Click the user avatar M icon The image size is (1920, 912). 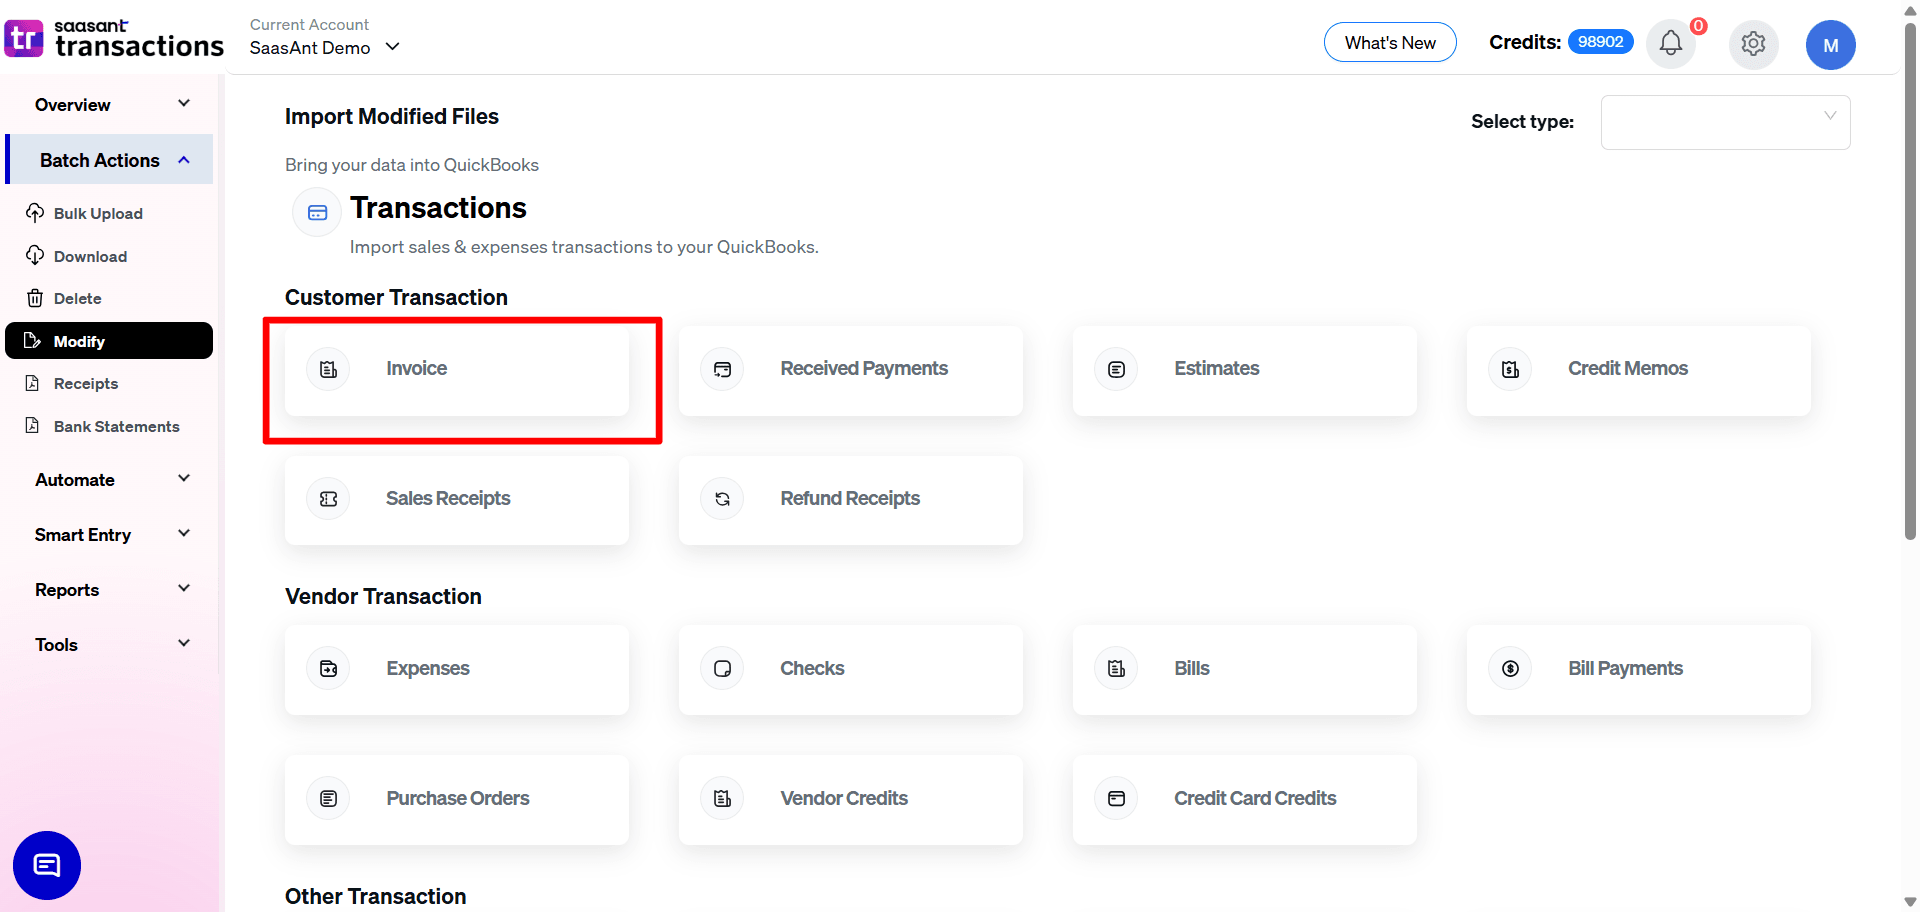point(1830,45)
